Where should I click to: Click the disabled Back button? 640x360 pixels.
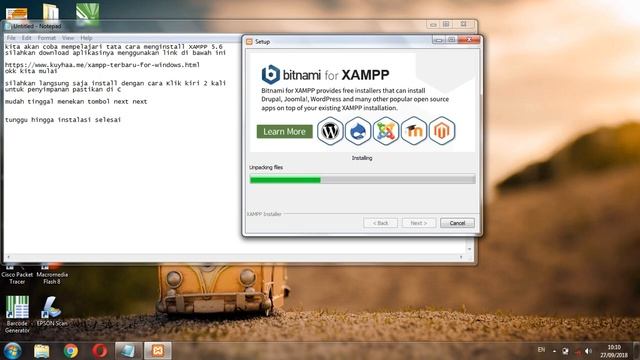coord(380,223)
